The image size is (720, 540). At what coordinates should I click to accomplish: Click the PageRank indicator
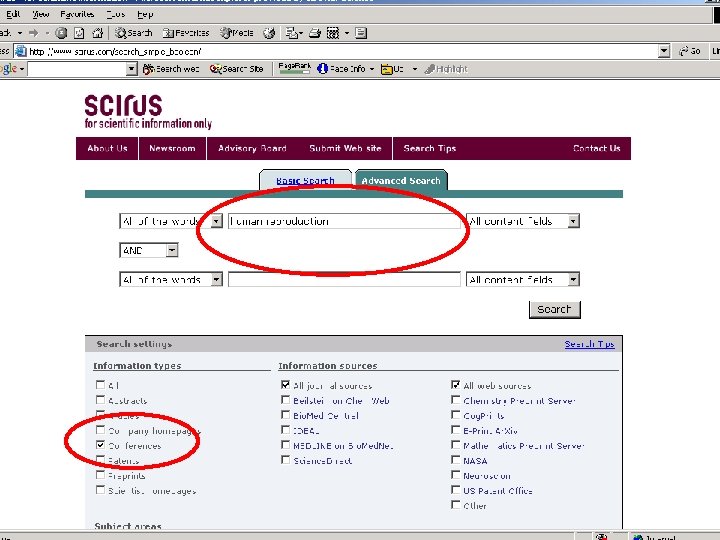point(294,68)
